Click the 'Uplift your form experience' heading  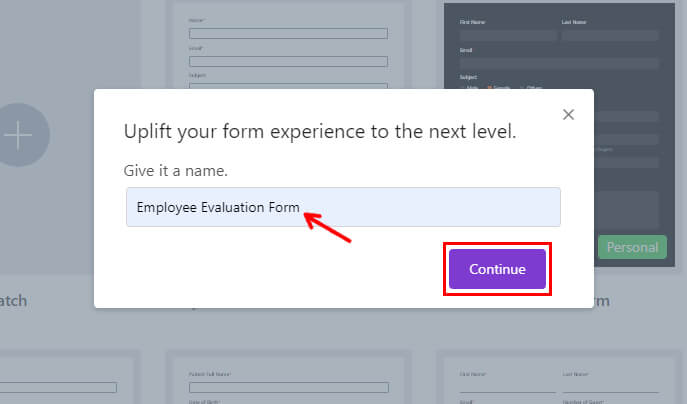(x=320, y=131)
